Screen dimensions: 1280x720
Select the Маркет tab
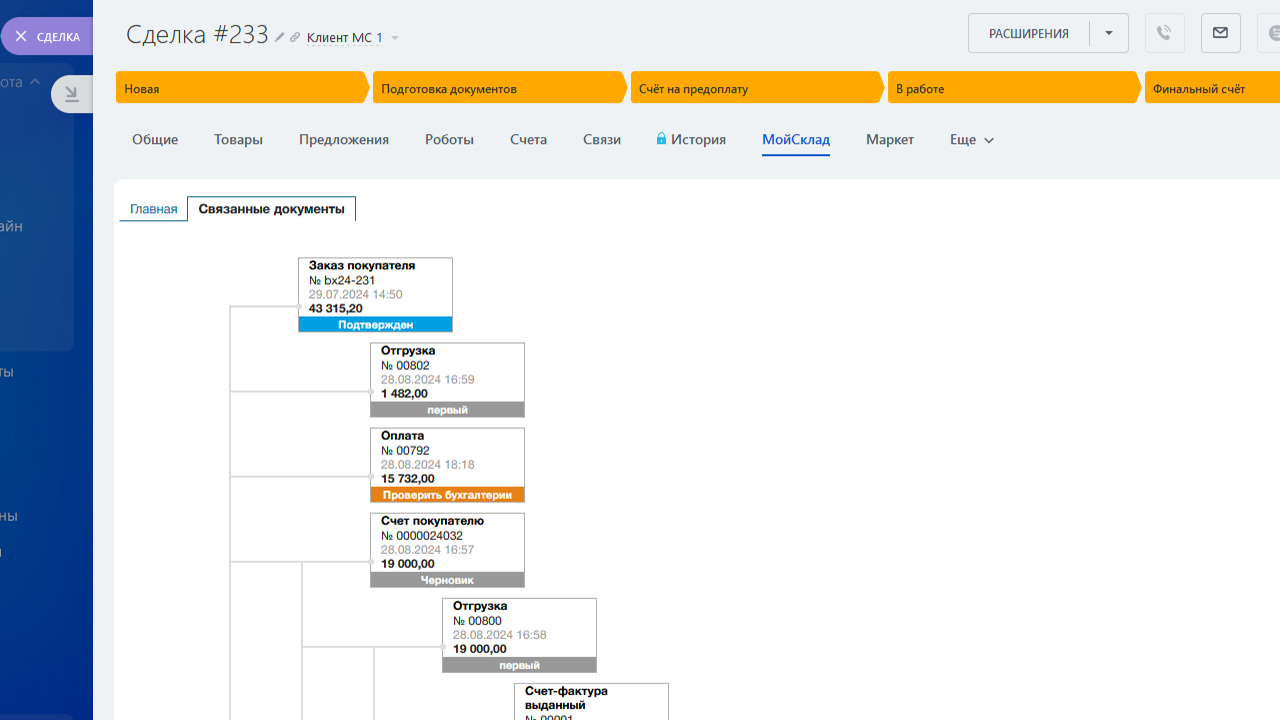[x=890, y=140]
